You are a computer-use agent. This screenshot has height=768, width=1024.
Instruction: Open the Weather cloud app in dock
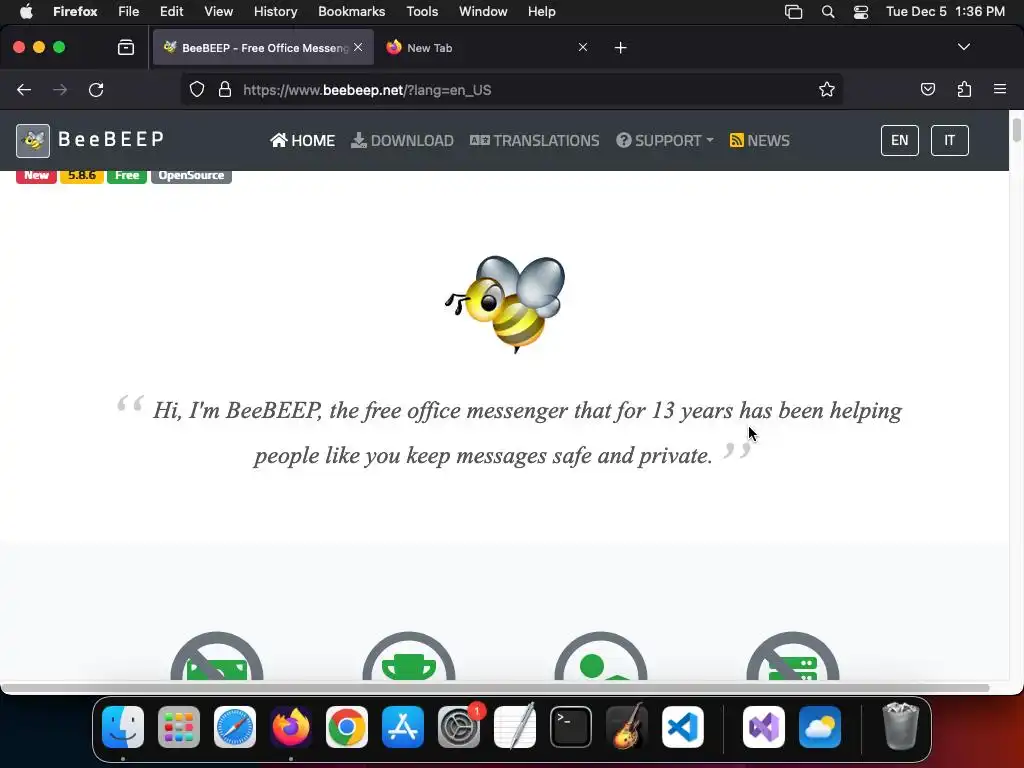click(x=820, y=727)
